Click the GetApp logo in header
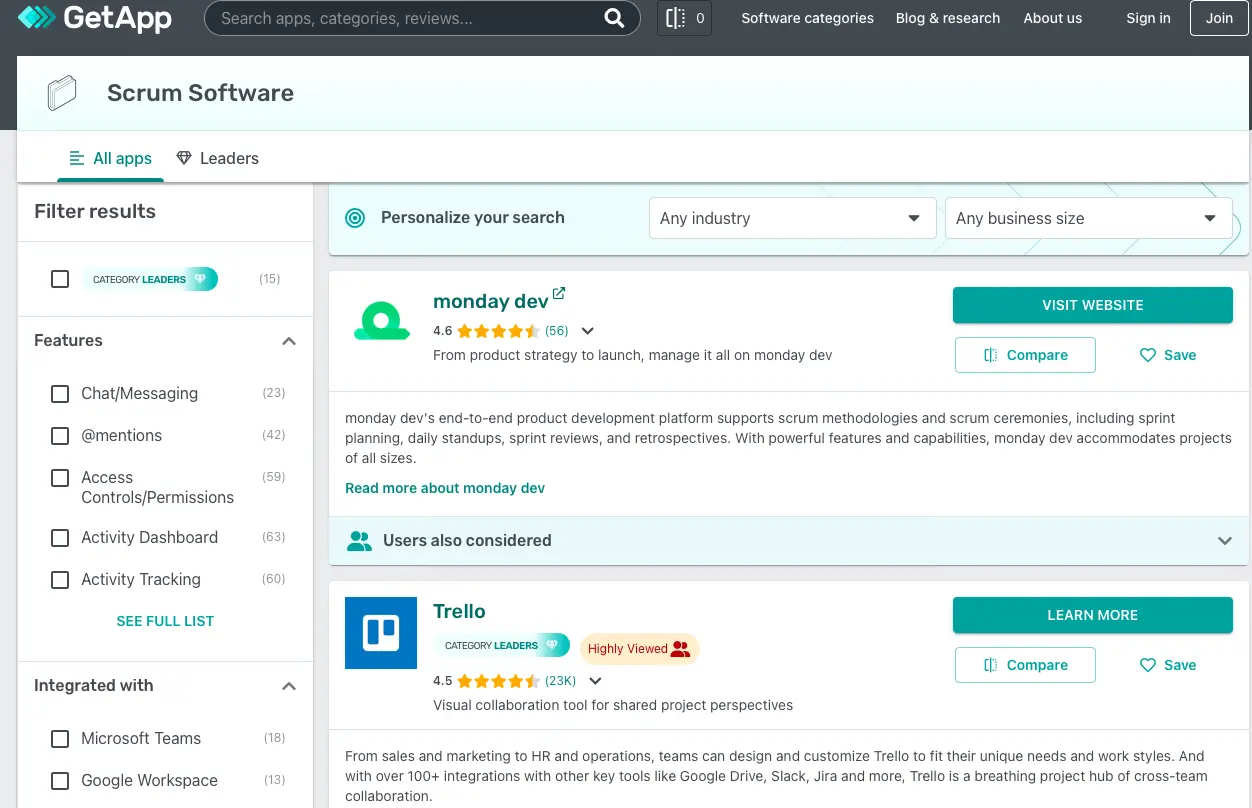1252x808 pixels. [x=94, y=18]
